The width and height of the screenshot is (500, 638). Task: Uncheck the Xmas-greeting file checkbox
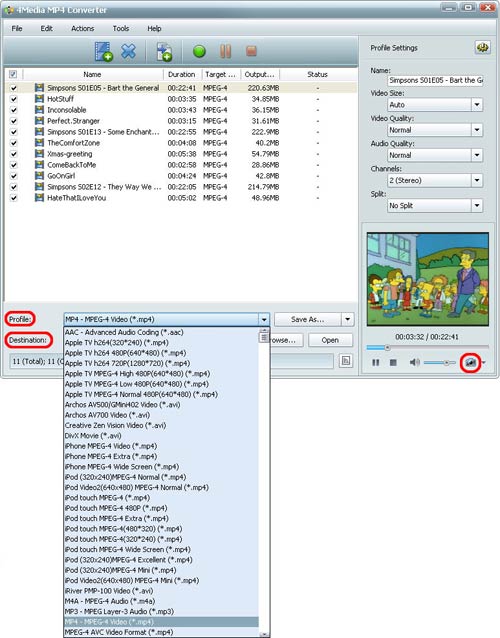click(13, 154)
